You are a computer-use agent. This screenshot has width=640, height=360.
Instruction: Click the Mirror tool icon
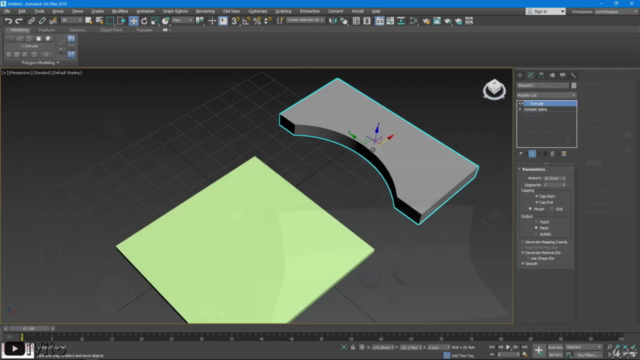pos(333,21)
